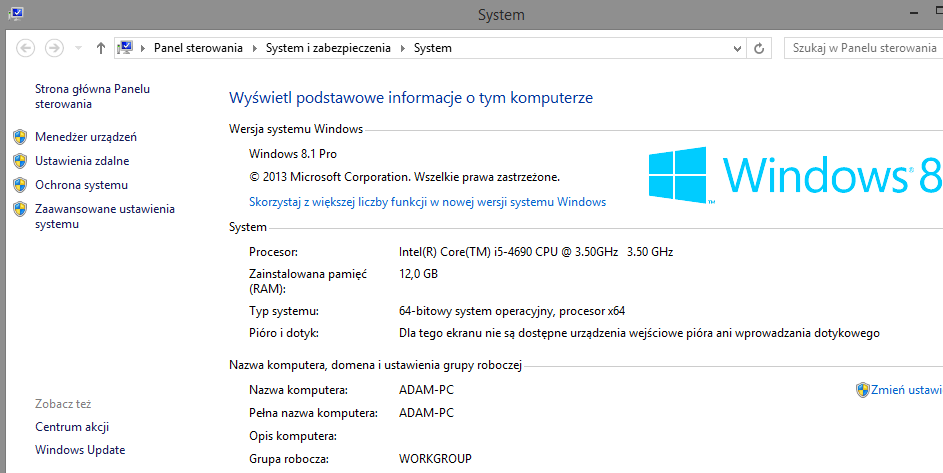Click shield icon next to Zaawansowane ustawienia
The image size is (943, 473).
point(20,209)
